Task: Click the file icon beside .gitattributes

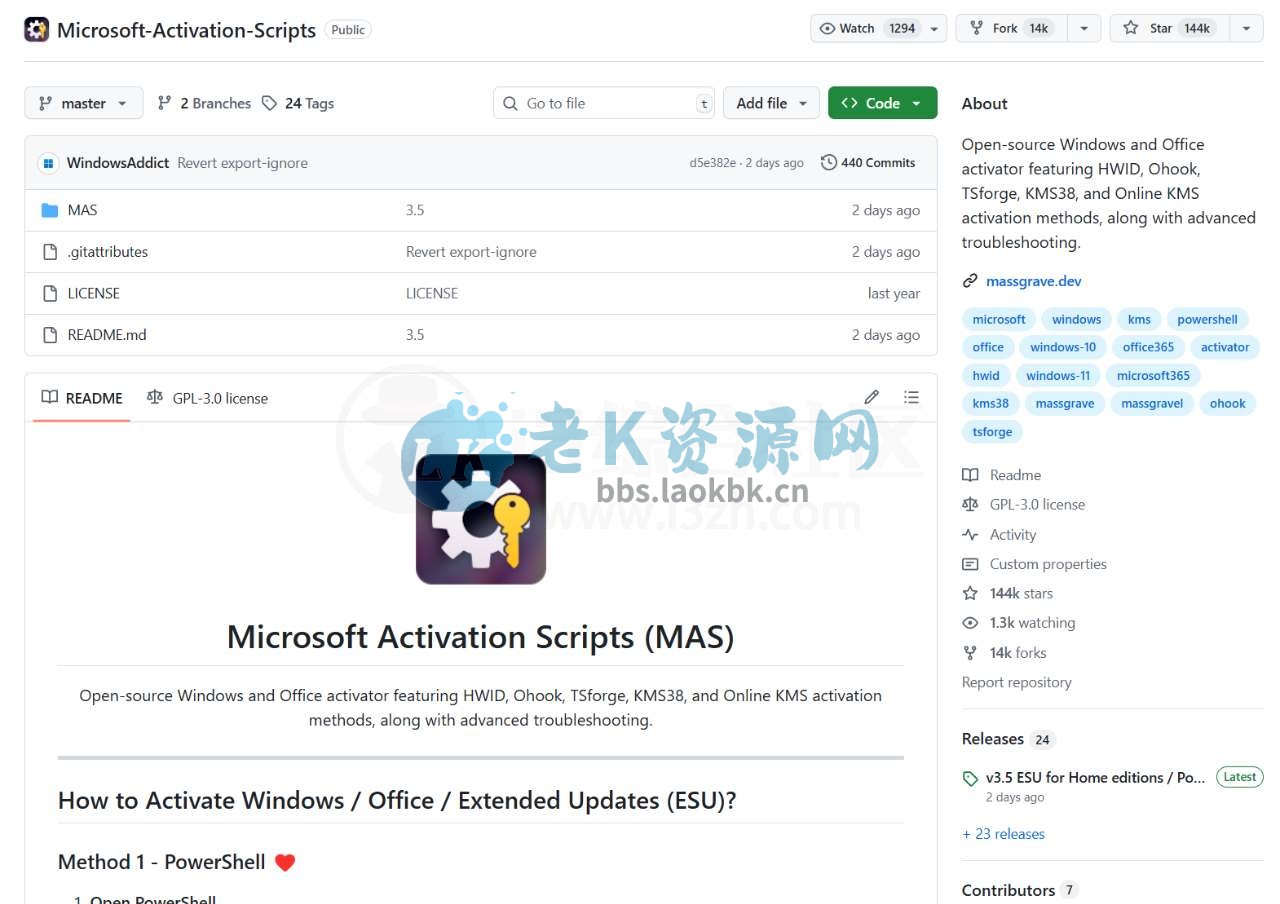Action: (x=50, y=252)
